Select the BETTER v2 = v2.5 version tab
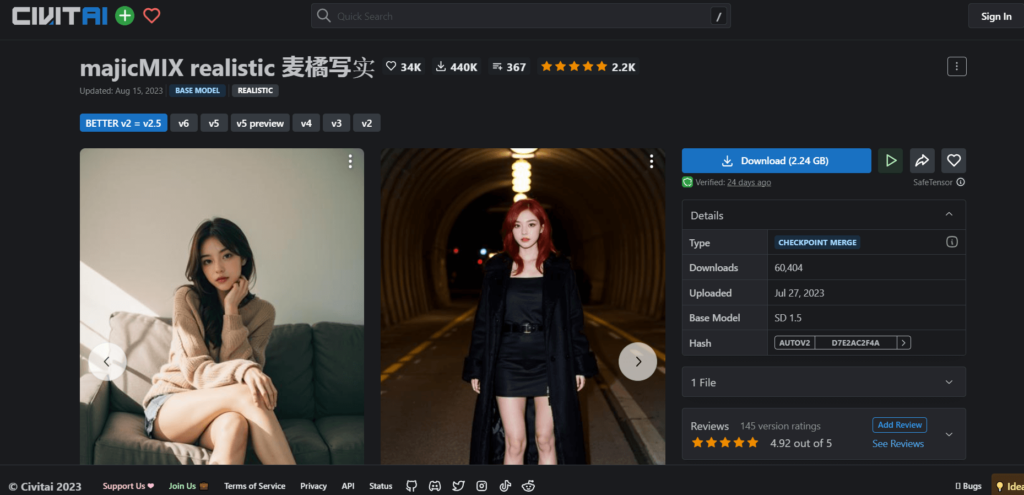The width and height of the screenshot is (1024, 495). click(x=123, y=123)
